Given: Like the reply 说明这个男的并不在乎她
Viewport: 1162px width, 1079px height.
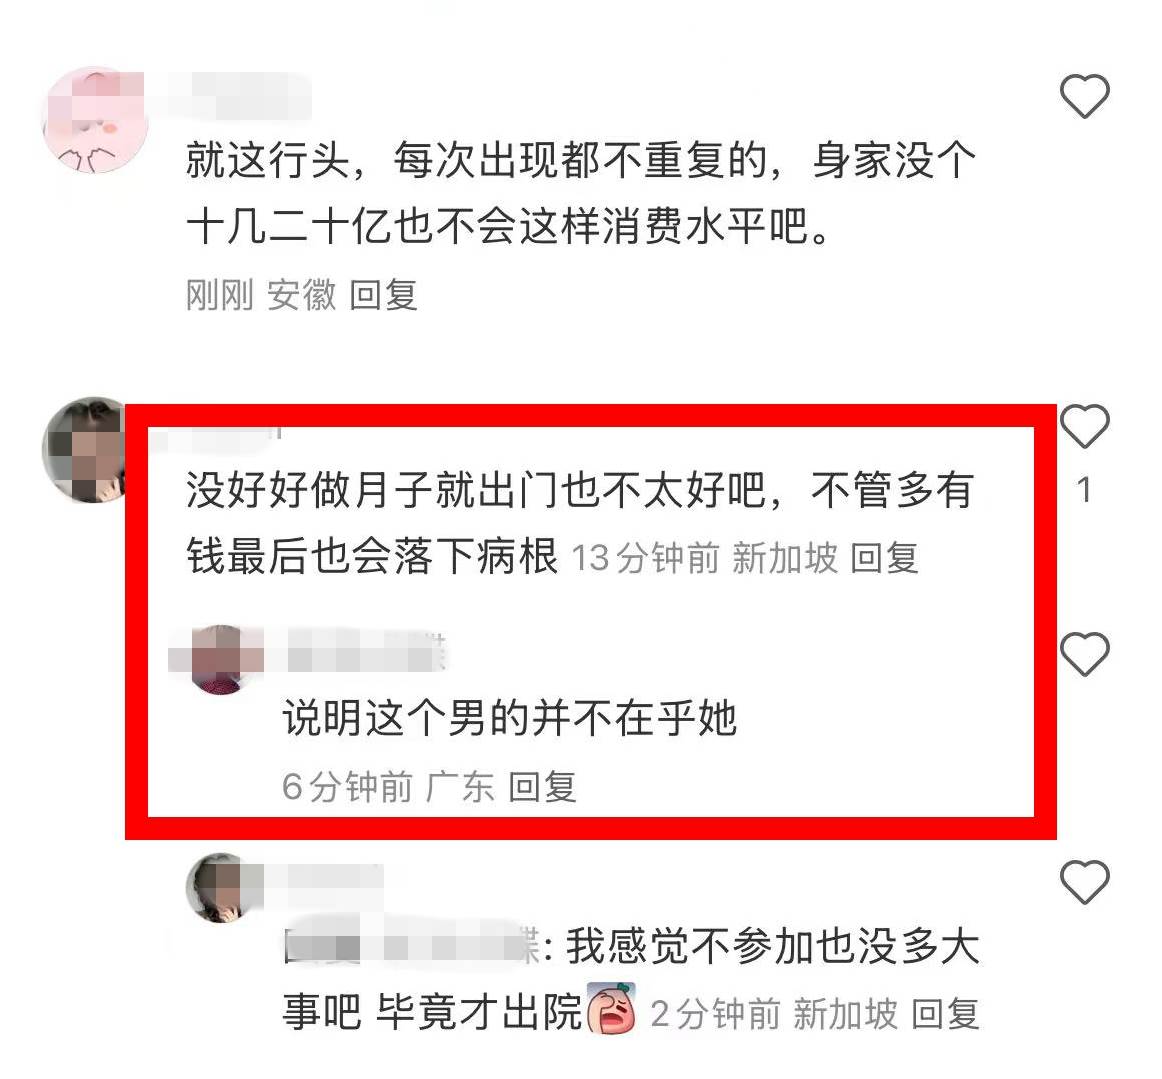Looking at the screenshot, I should 1084,654.
